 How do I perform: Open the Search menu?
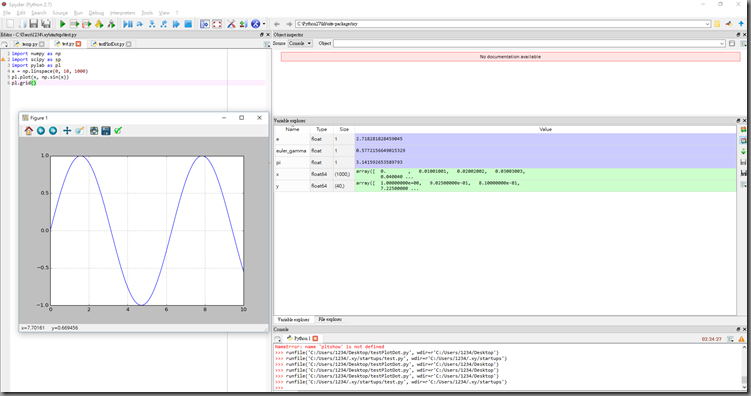click(x=39, y=13)
